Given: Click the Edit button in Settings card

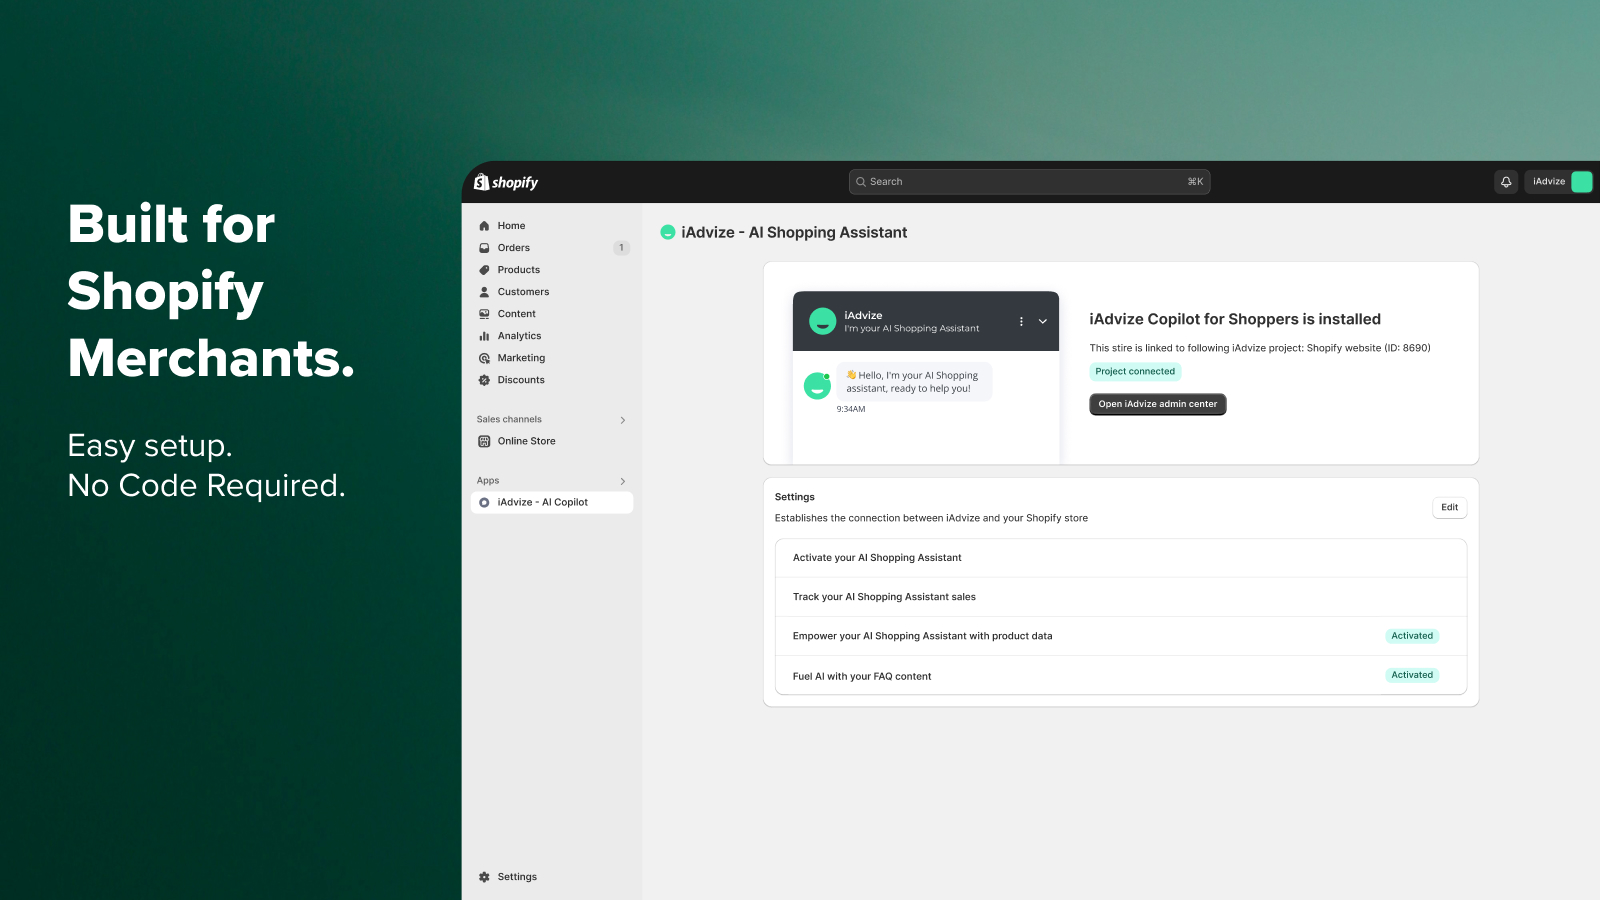Looking at the screenshot, I should click(1449, 508).
